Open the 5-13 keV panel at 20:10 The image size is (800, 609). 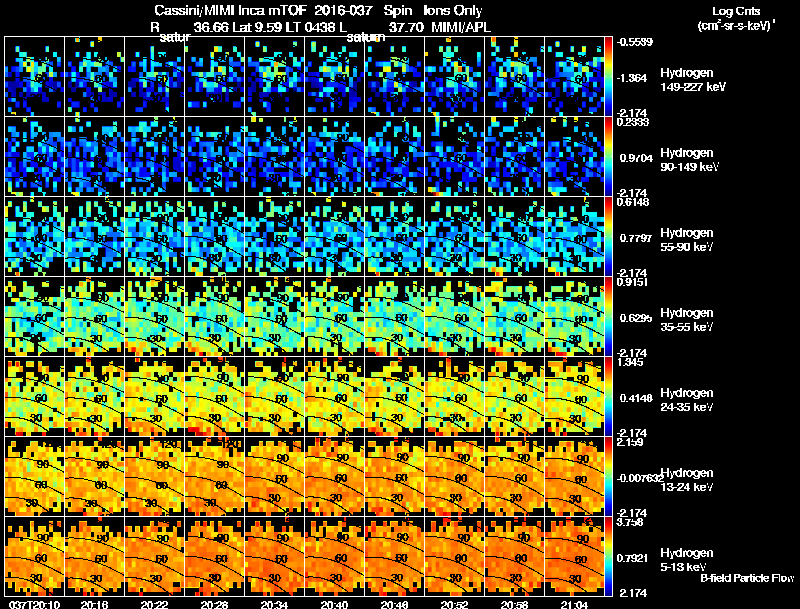tap(35, 557)
